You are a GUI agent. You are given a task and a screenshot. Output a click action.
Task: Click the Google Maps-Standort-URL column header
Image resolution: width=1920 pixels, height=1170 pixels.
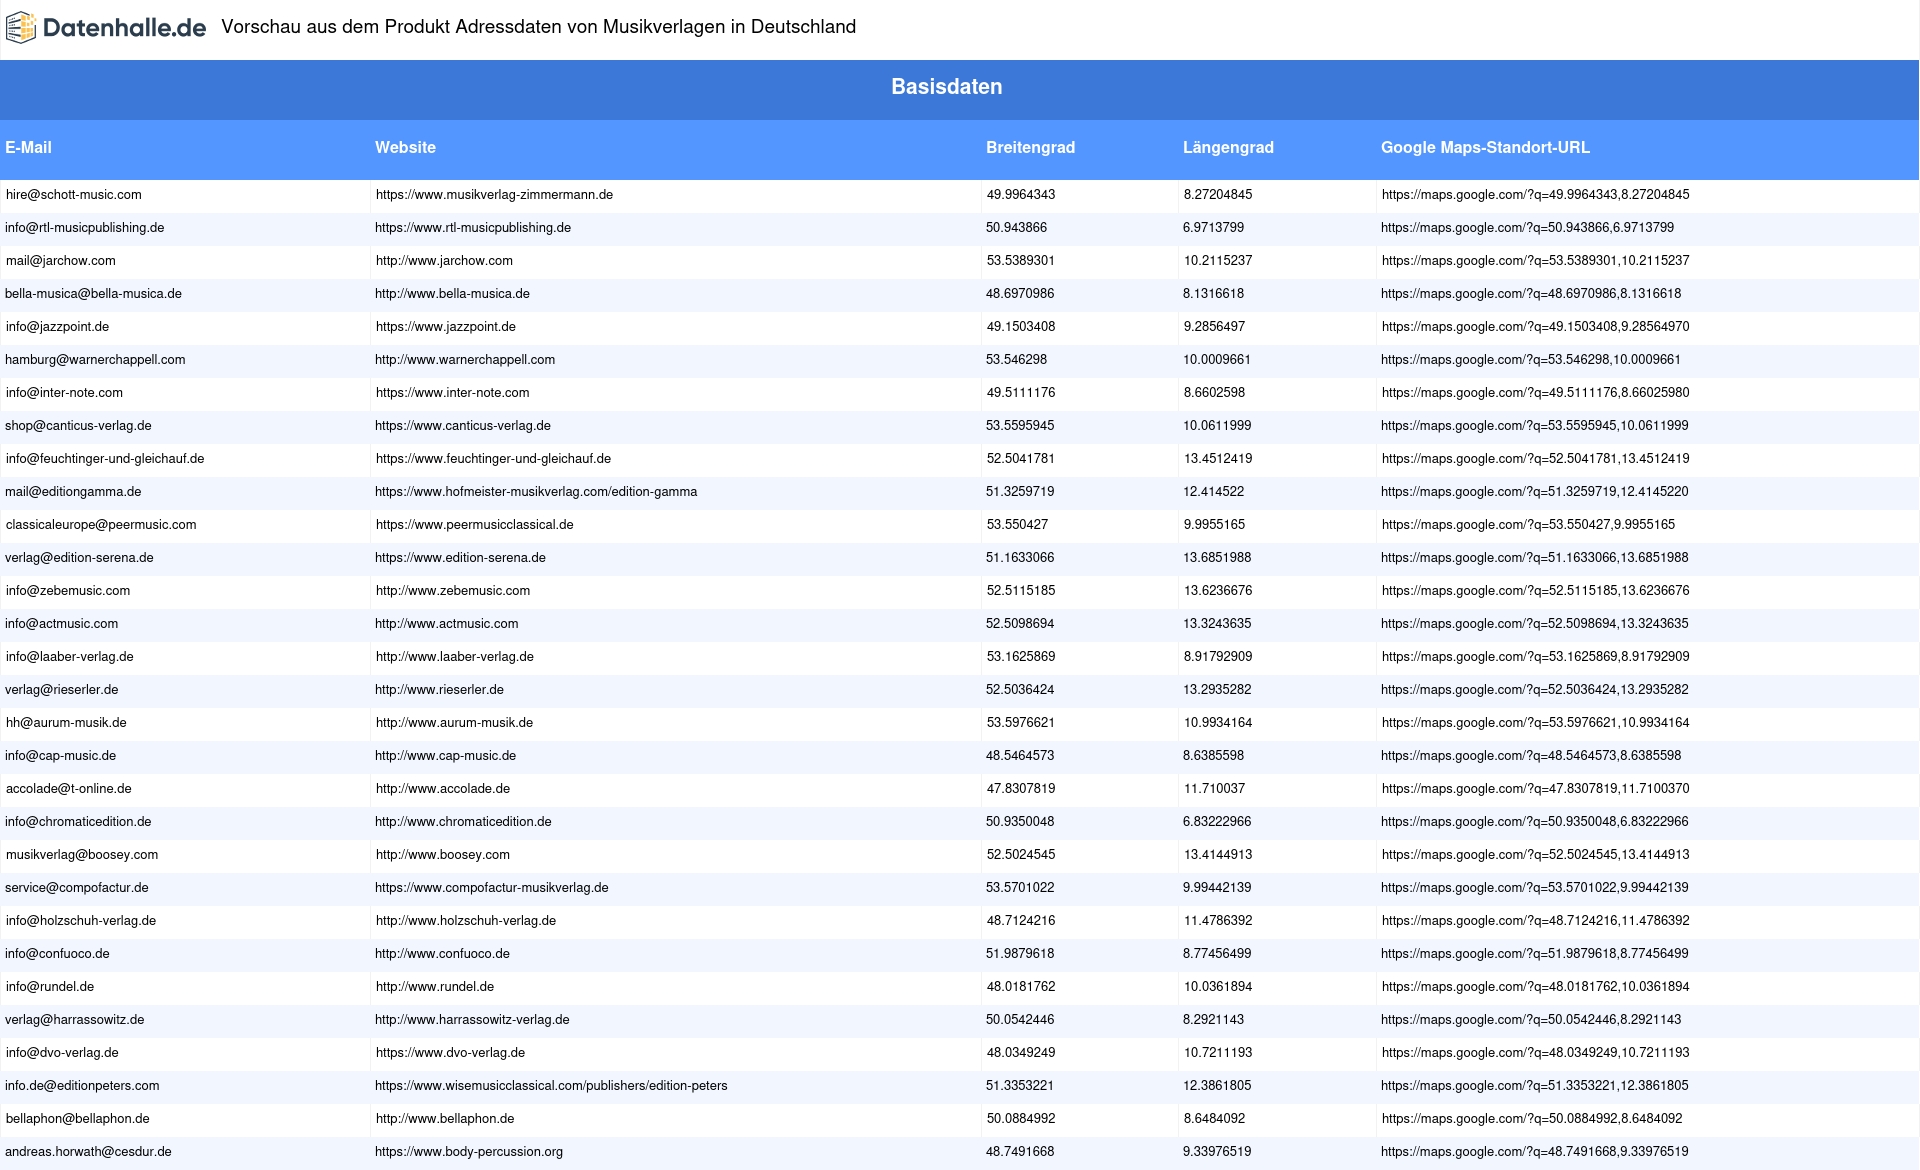pos(1485,147)
